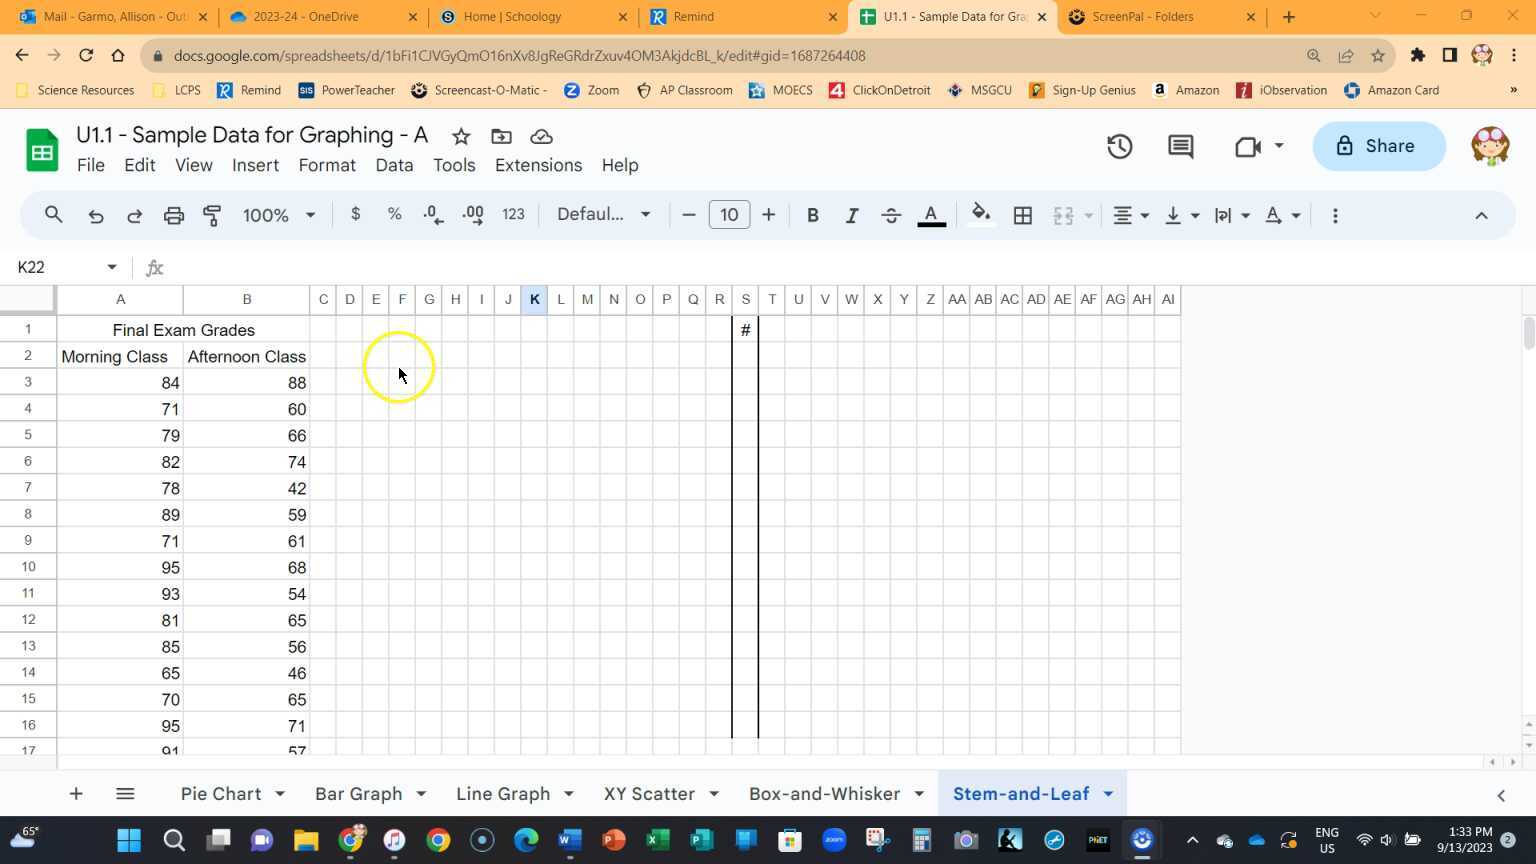Open the Fill color tool
1536x864 pixels.
[980, 214]
